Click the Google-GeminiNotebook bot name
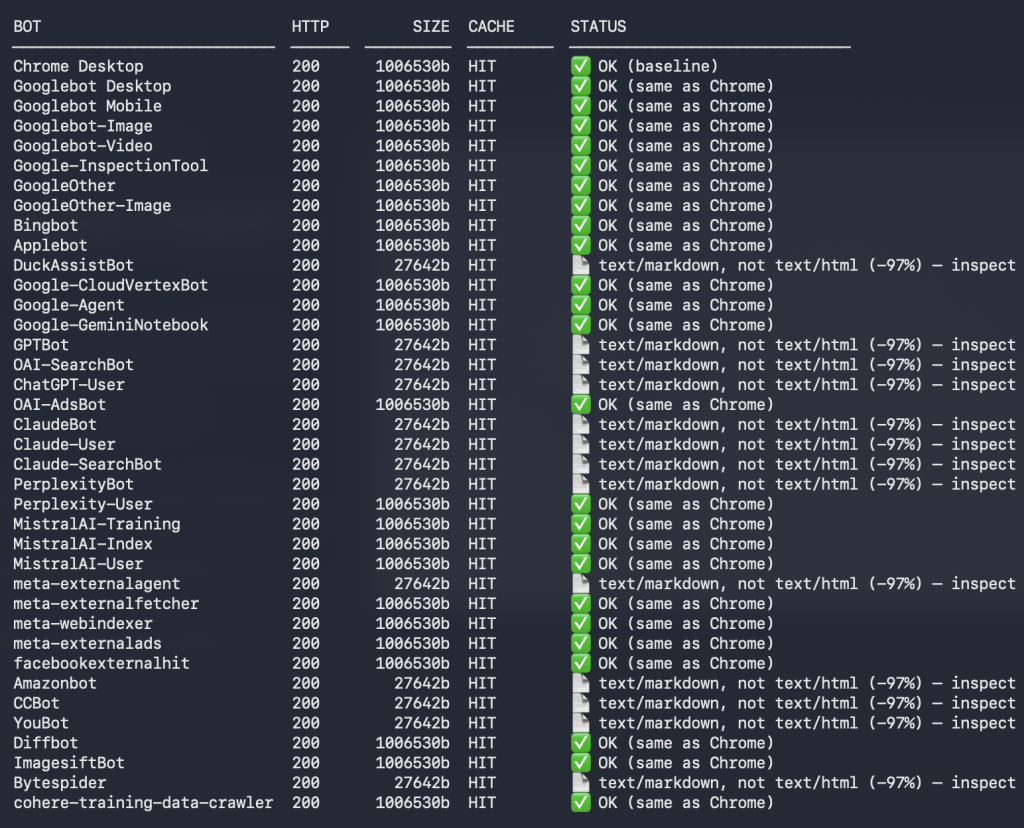The height and width of the screenshot is (828, 1024). 110,325
